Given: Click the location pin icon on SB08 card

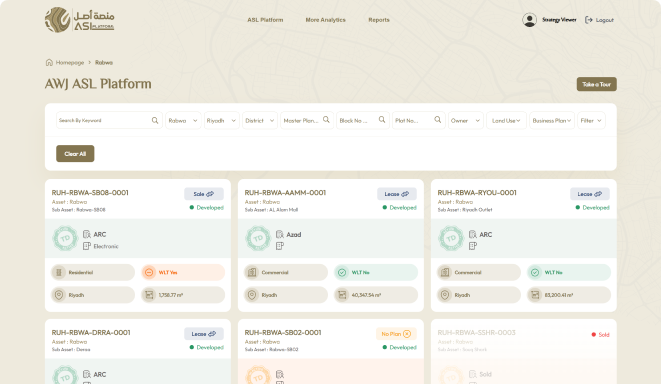Looking at the screenshot, I should pos(59,295).
